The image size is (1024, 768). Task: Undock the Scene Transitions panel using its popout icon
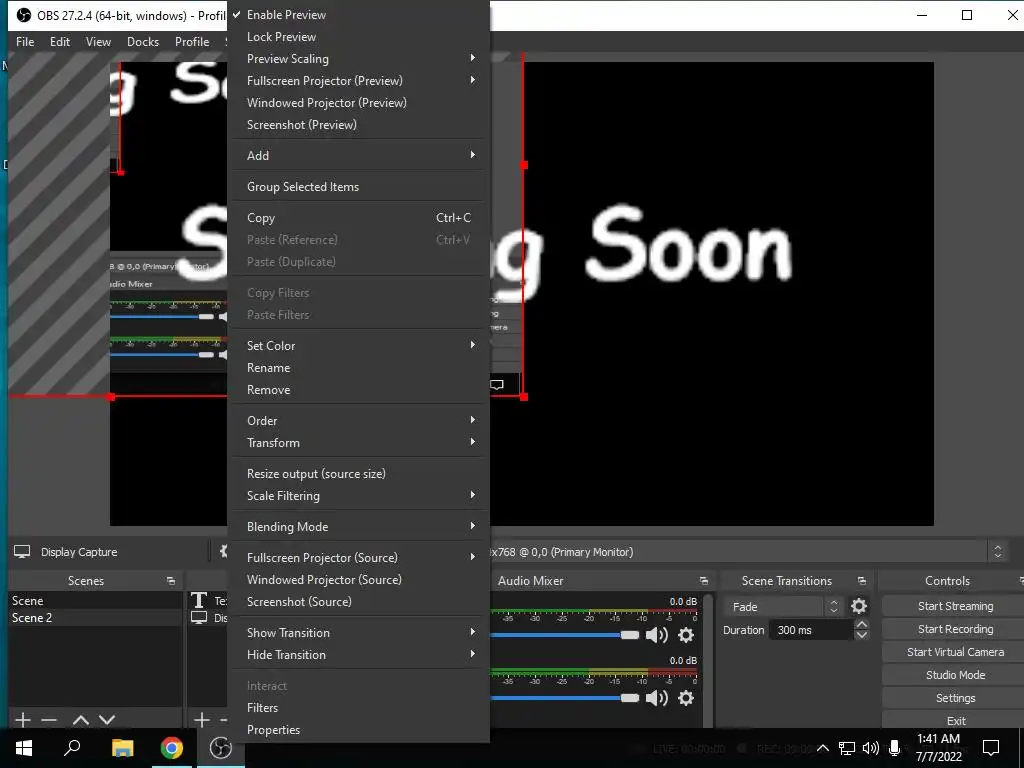point(861,581)
